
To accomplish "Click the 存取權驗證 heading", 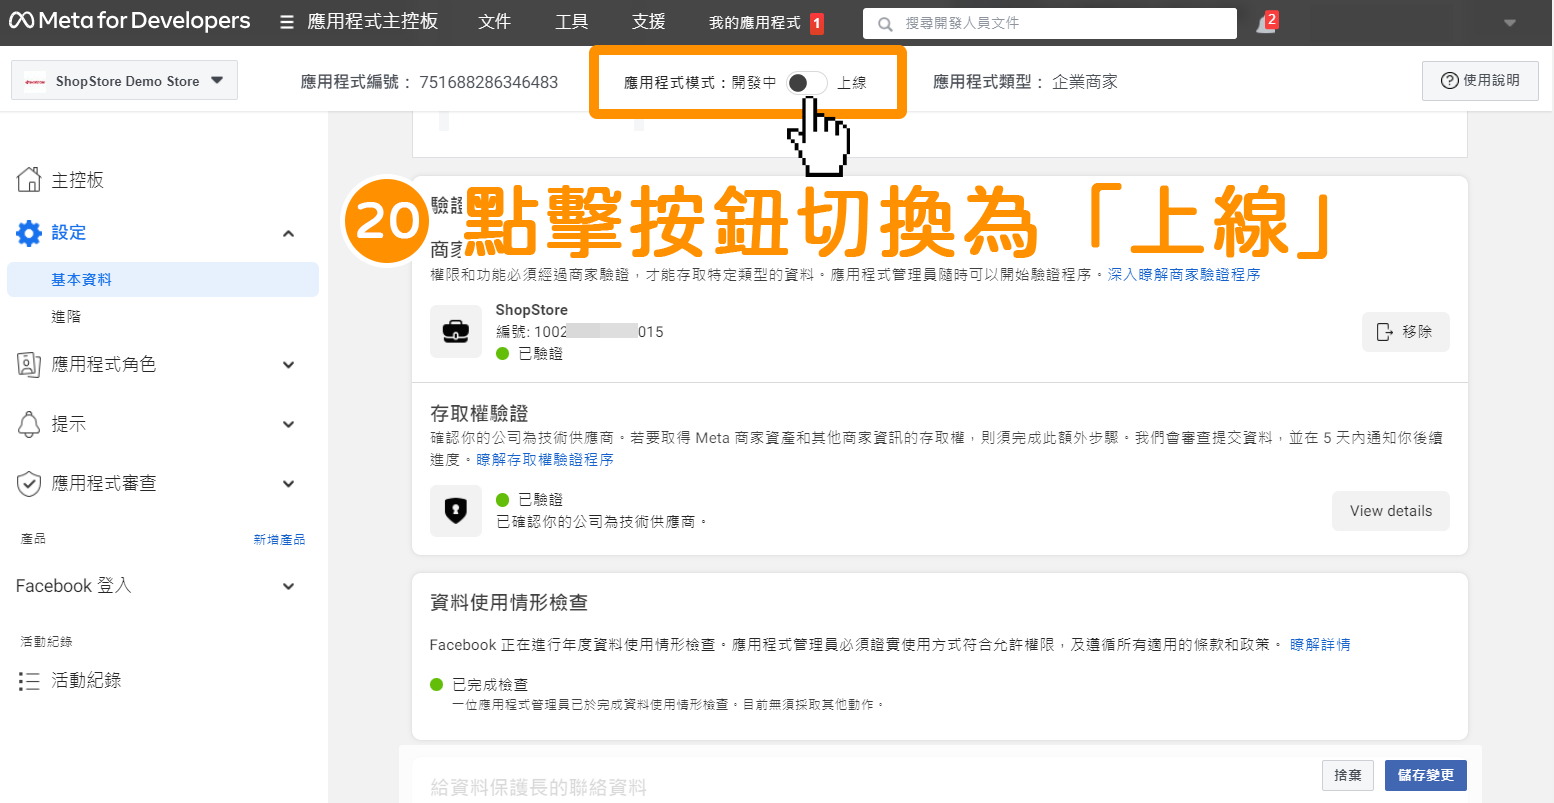I will 479,414.
